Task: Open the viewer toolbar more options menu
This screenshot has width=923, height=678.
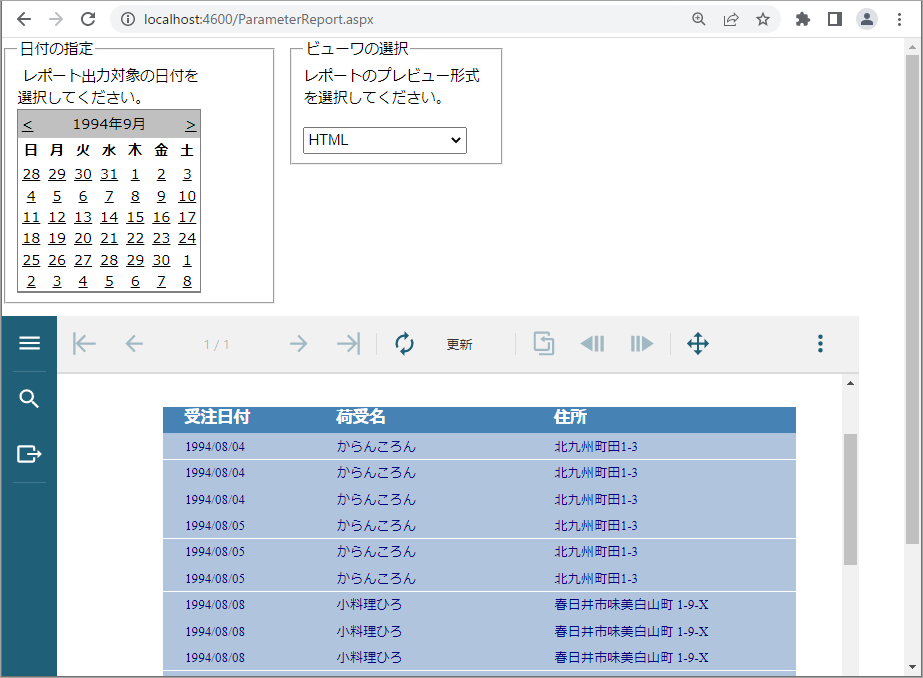Action: point(820,344)
